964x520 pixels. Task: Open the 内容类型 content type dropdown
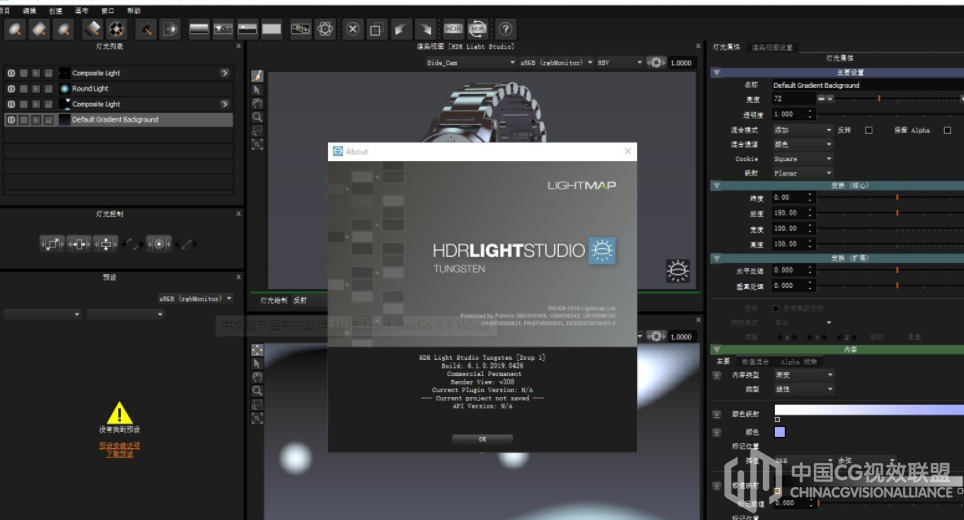(803, 375)
